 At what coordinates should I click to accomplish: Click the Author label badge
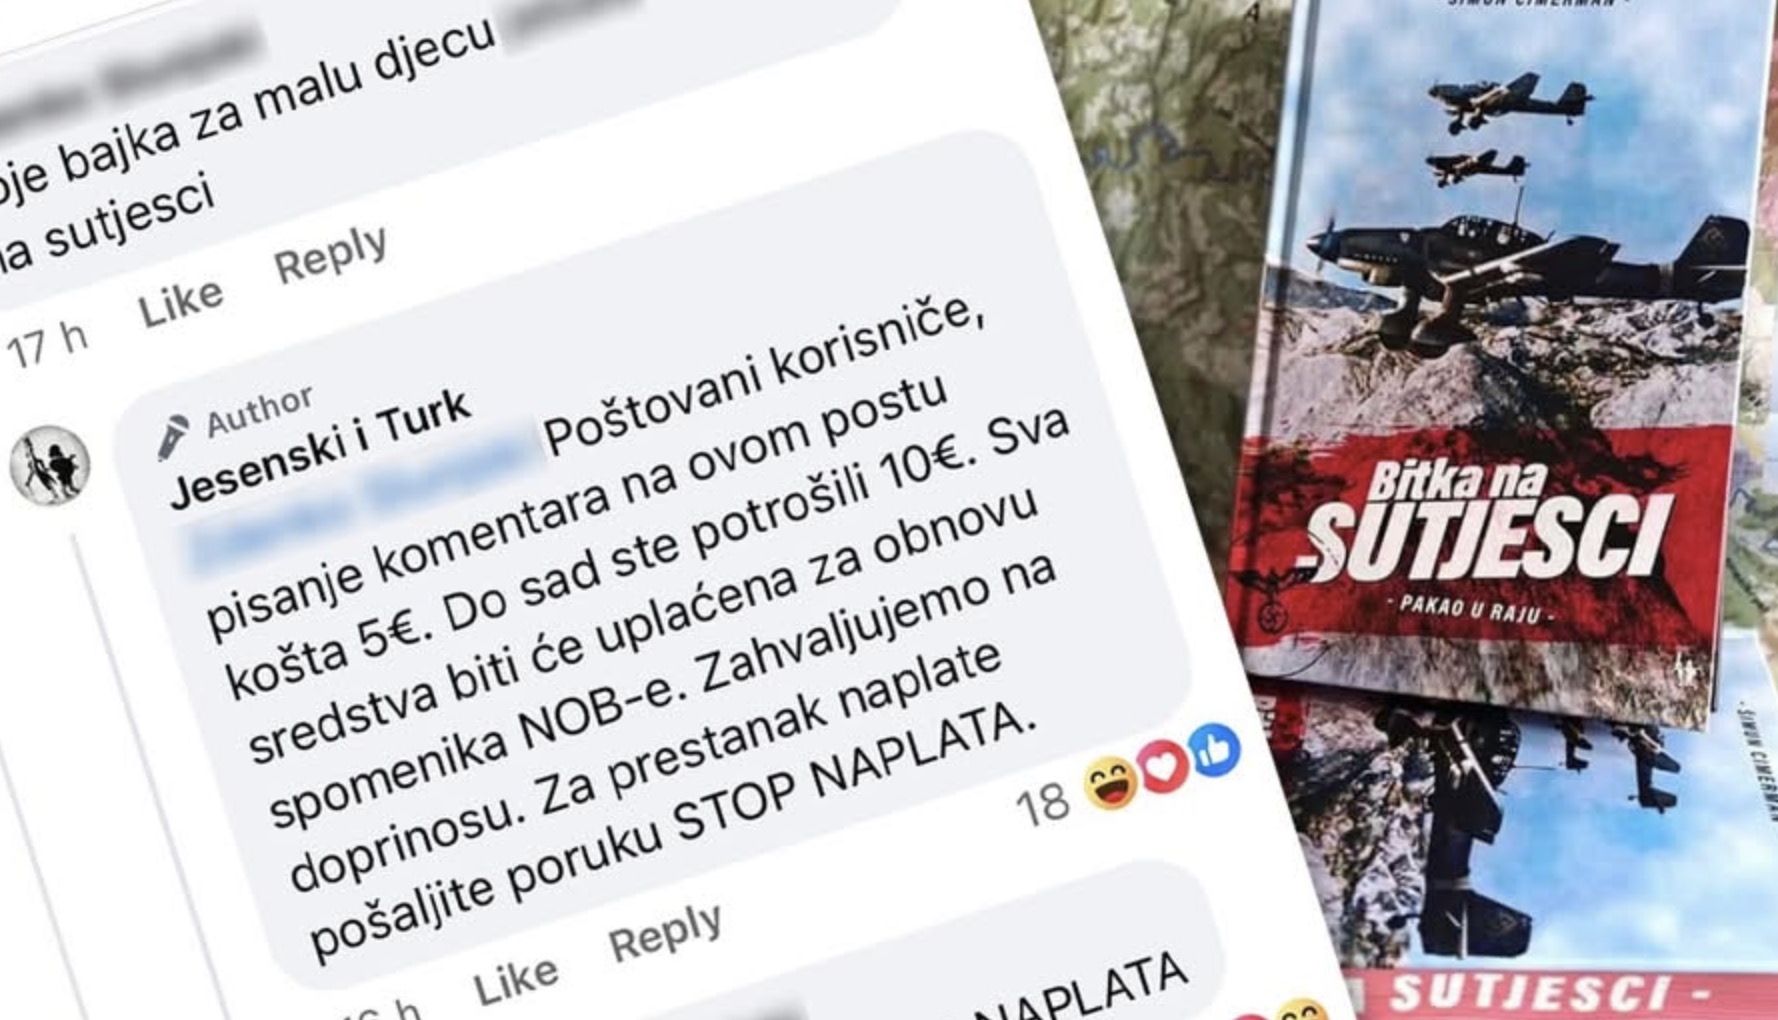pyautogui.click(x=259, y=410)
